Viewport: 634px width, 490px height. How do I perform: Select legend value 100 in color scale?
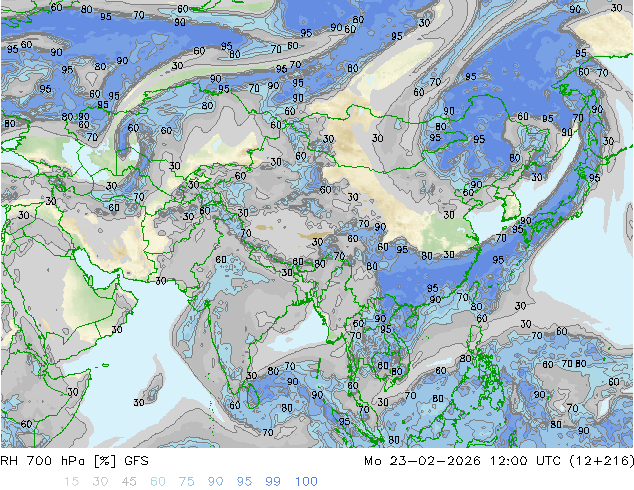click(306, 482)
